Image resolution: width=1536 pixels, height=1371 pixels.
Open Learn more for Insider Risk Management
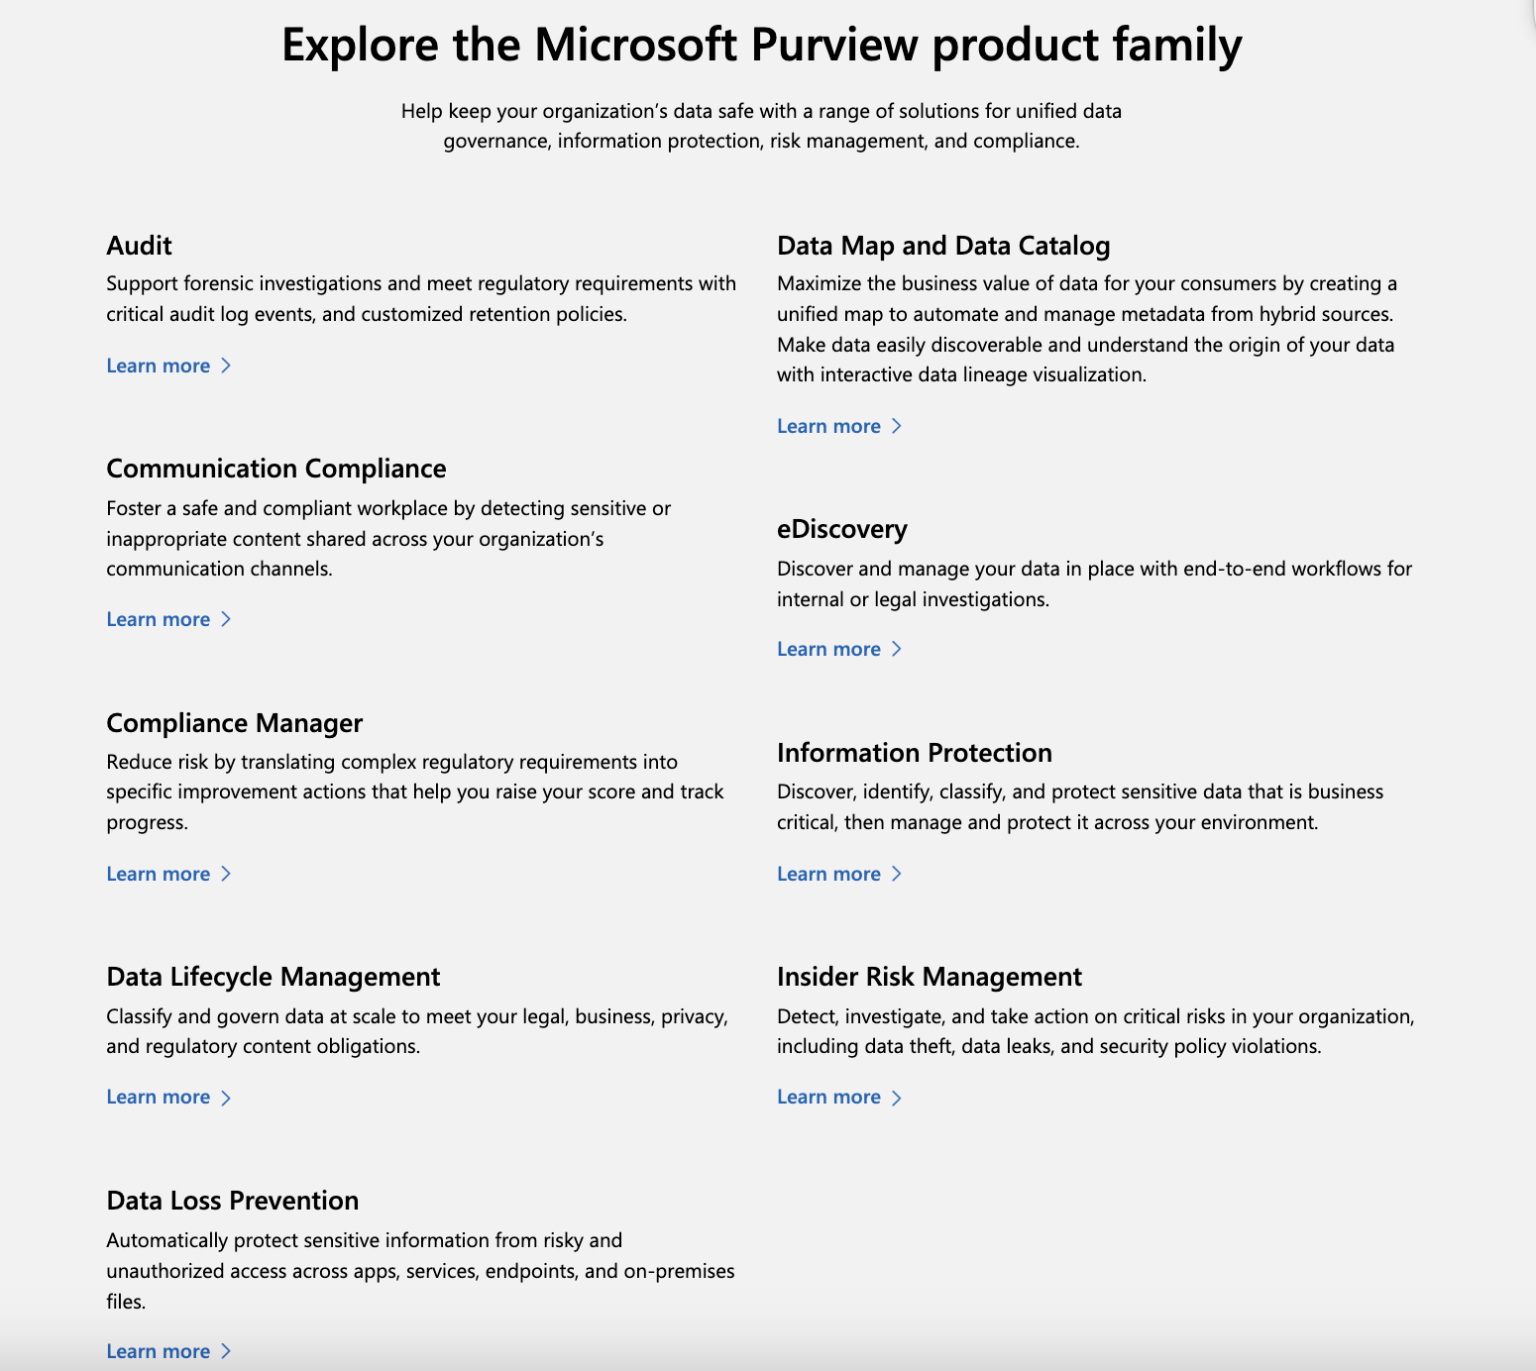[x=829, y=1097]
